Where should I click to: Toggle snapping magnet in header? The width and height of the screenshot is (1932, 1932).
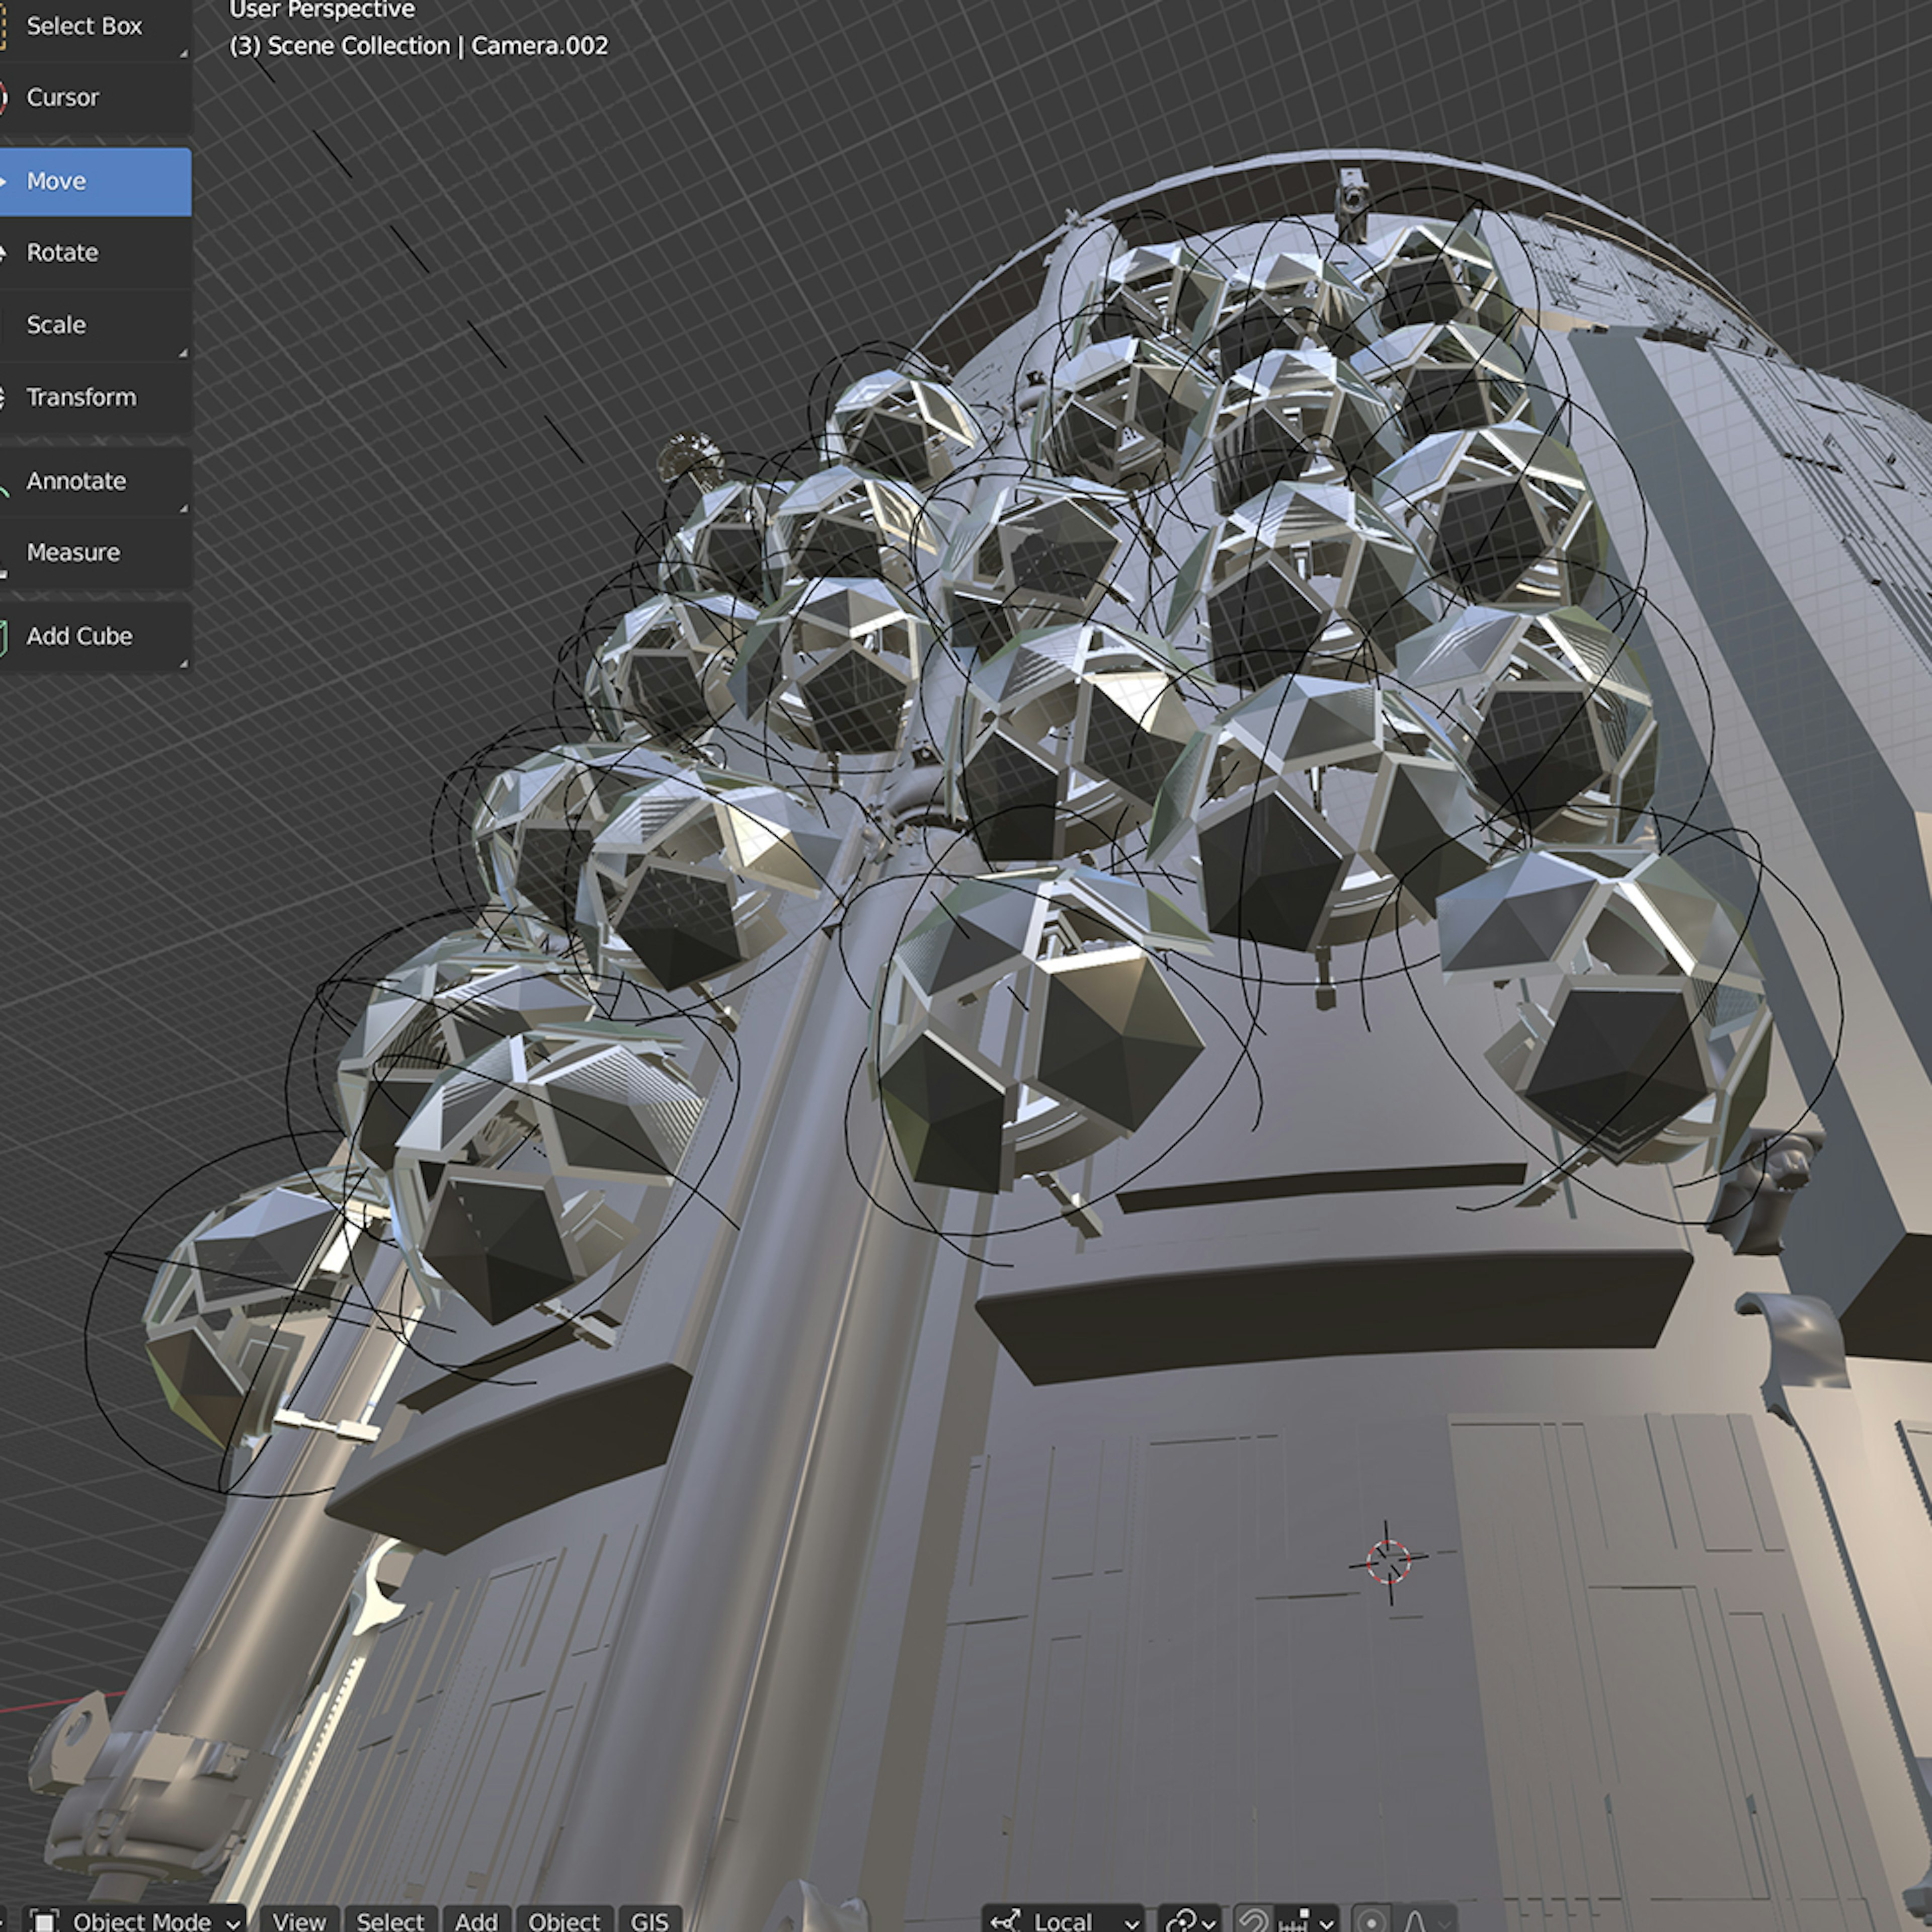1254,1920
